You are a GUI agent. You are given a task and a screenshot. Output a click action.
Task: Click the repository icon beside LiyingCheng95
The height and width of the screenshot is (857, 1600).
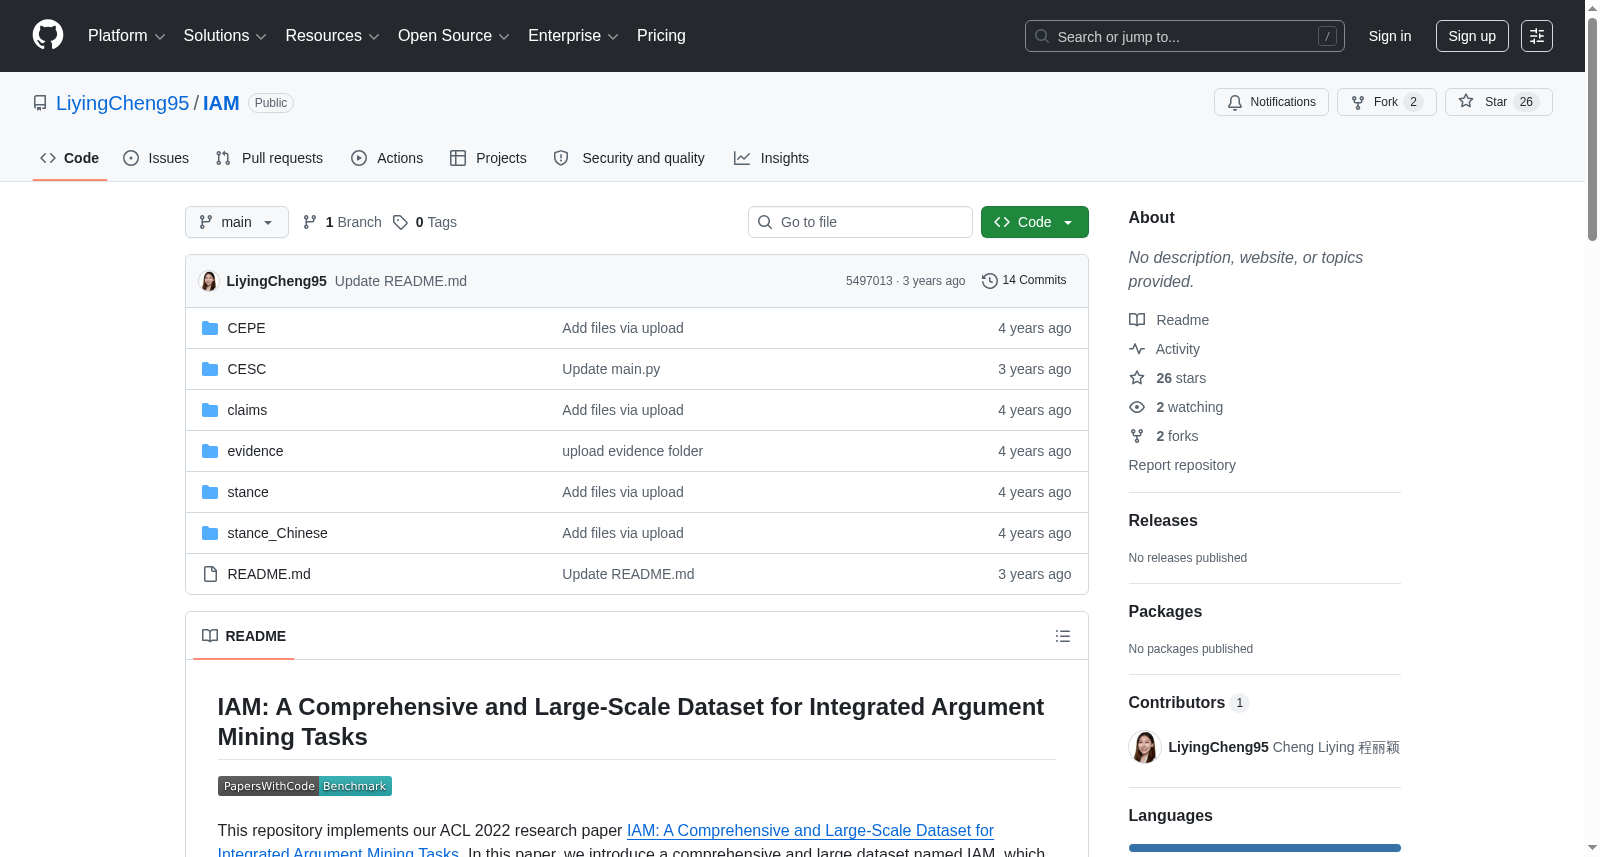click(x=40, y=103)
